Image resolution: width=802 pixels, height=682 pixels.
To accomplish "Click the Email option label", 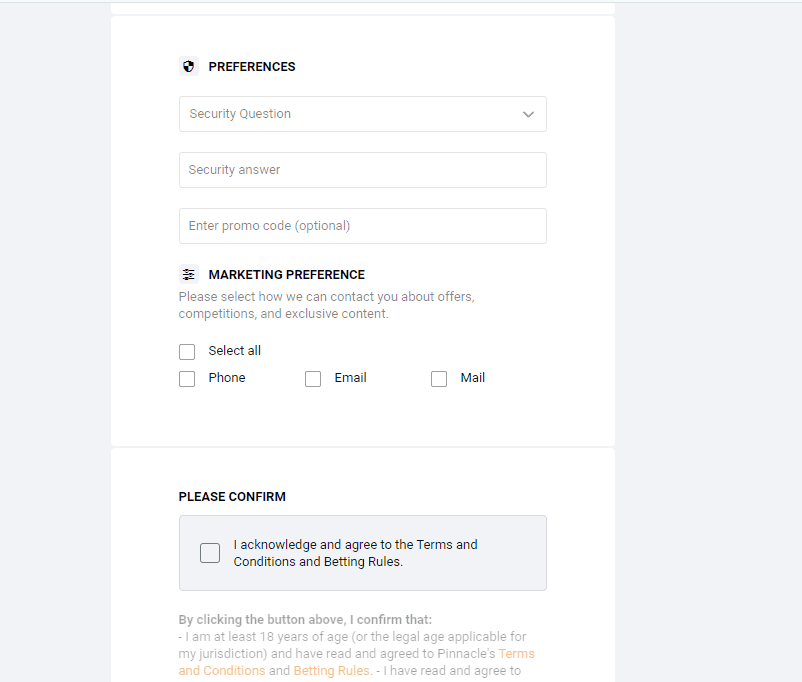I will click(x=350, y=378).
